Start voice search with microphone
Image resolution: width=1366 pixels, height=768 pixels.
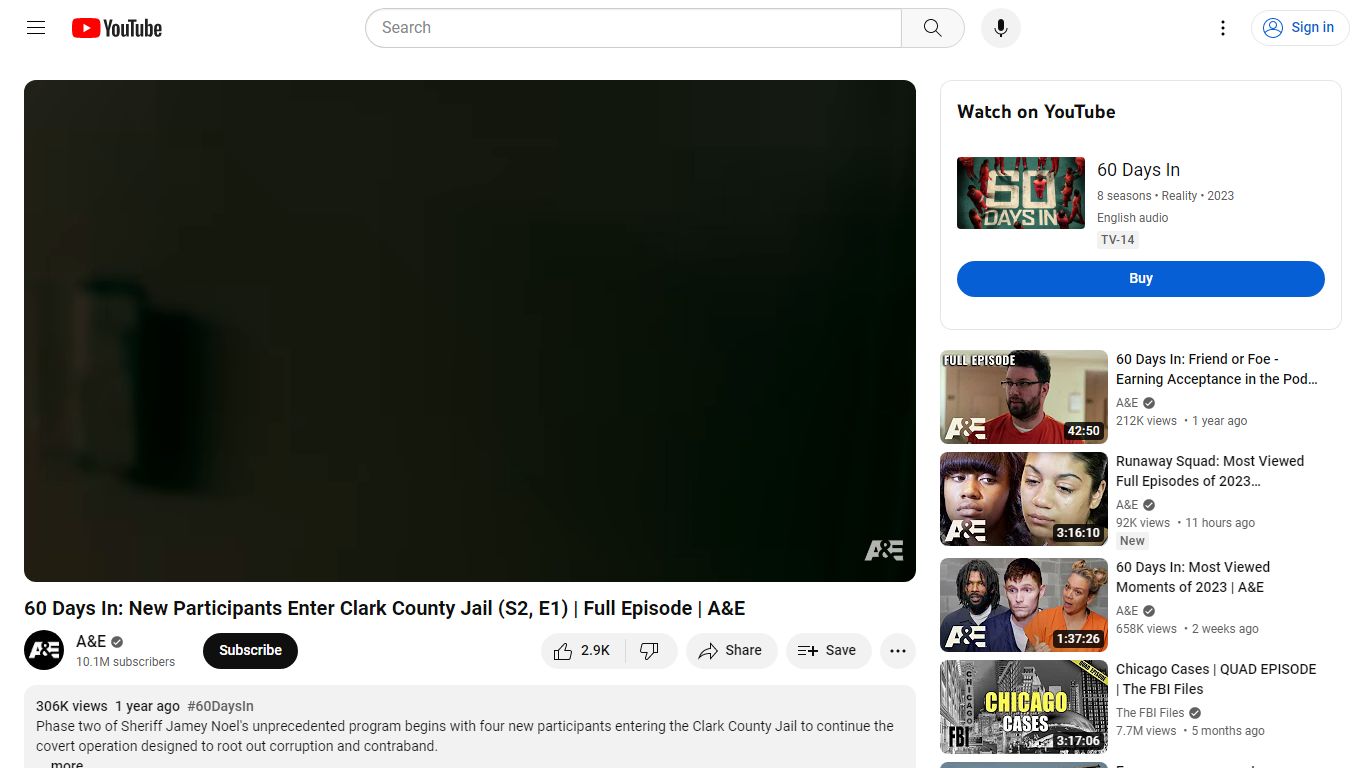click(1000, 28)
